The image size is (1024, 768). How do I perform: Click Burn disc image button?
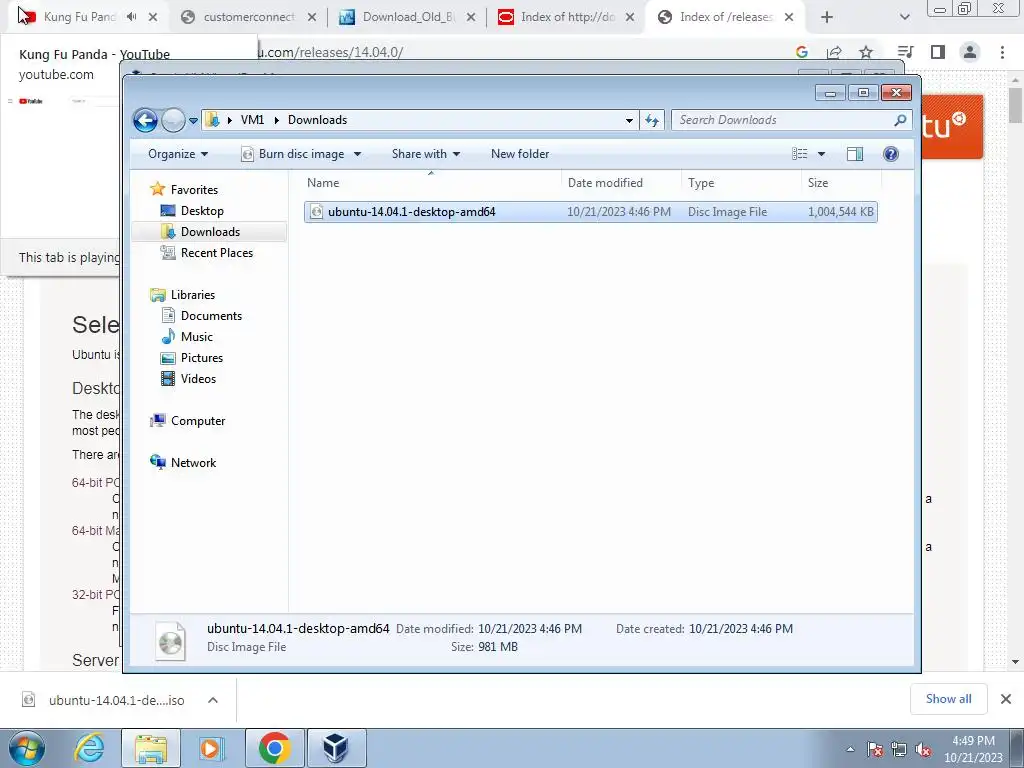pos(293,154)
